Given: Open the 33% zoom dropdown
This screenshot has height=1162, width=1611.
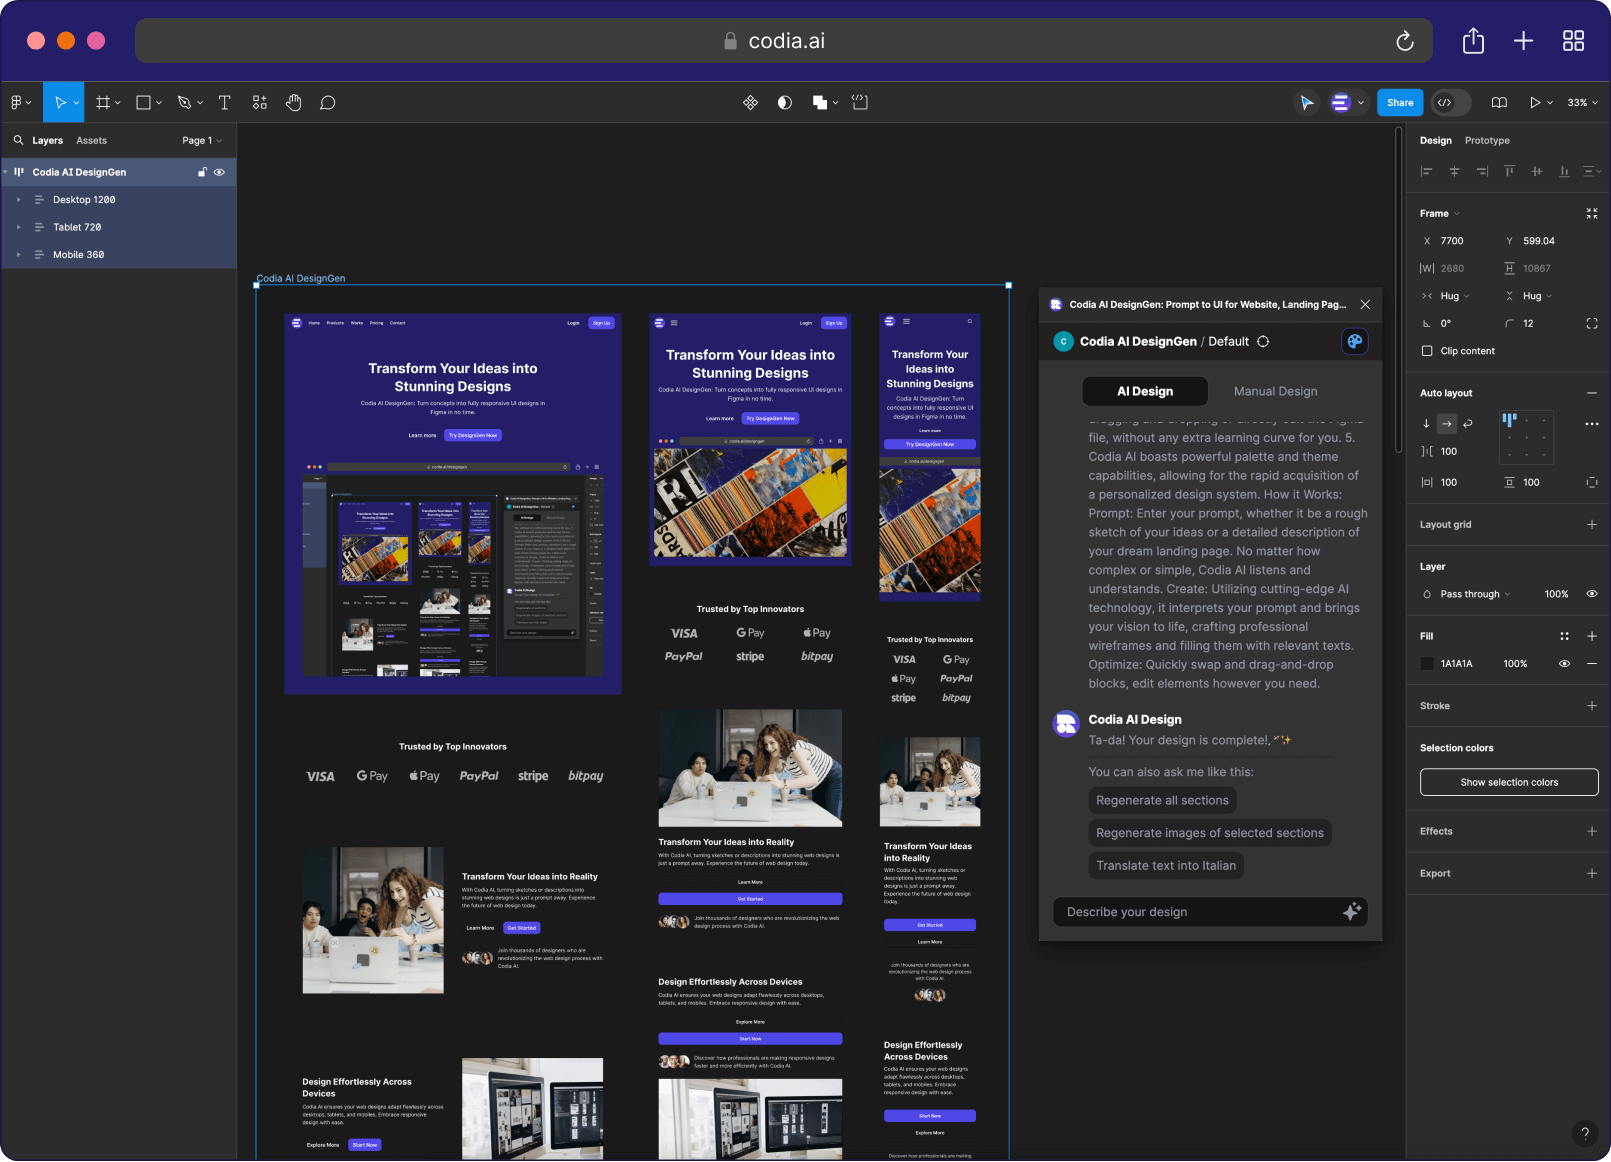Looking at the screenshot, I should pyautogui.click(x=1580, y=102).
